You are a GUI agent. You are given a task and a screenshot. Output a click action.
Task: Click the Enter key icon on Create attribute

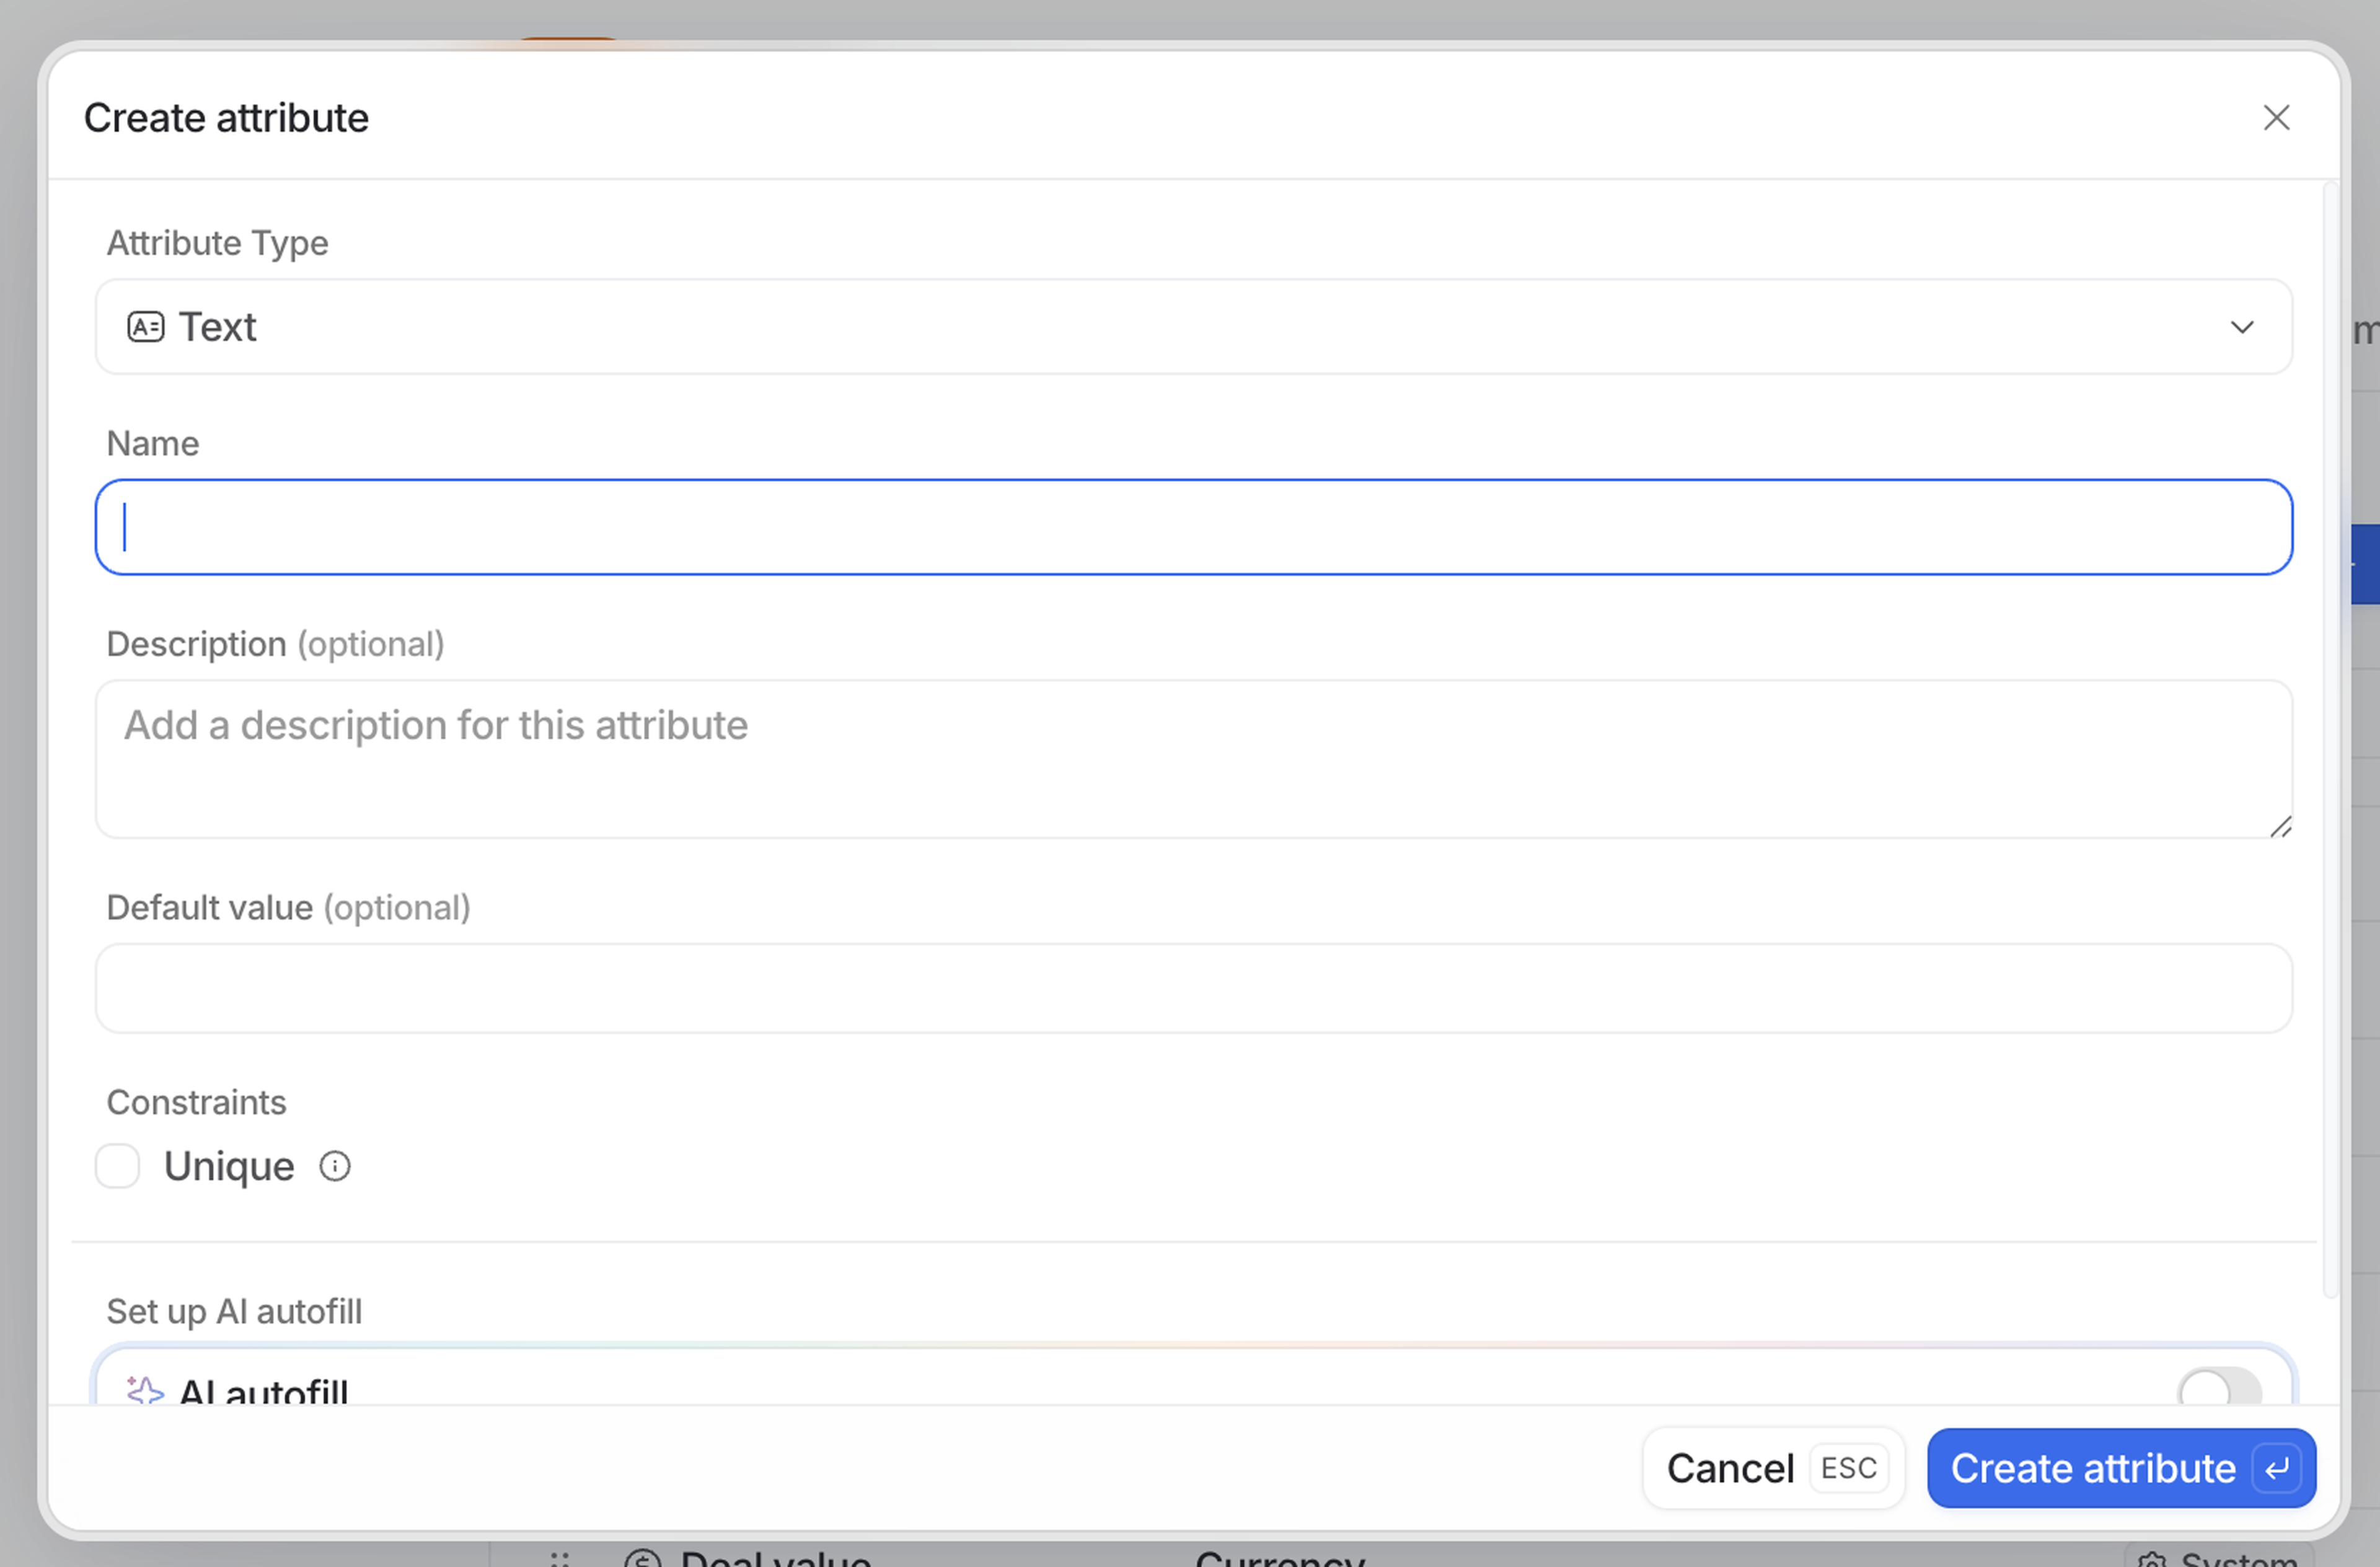coord(2277,1468)
